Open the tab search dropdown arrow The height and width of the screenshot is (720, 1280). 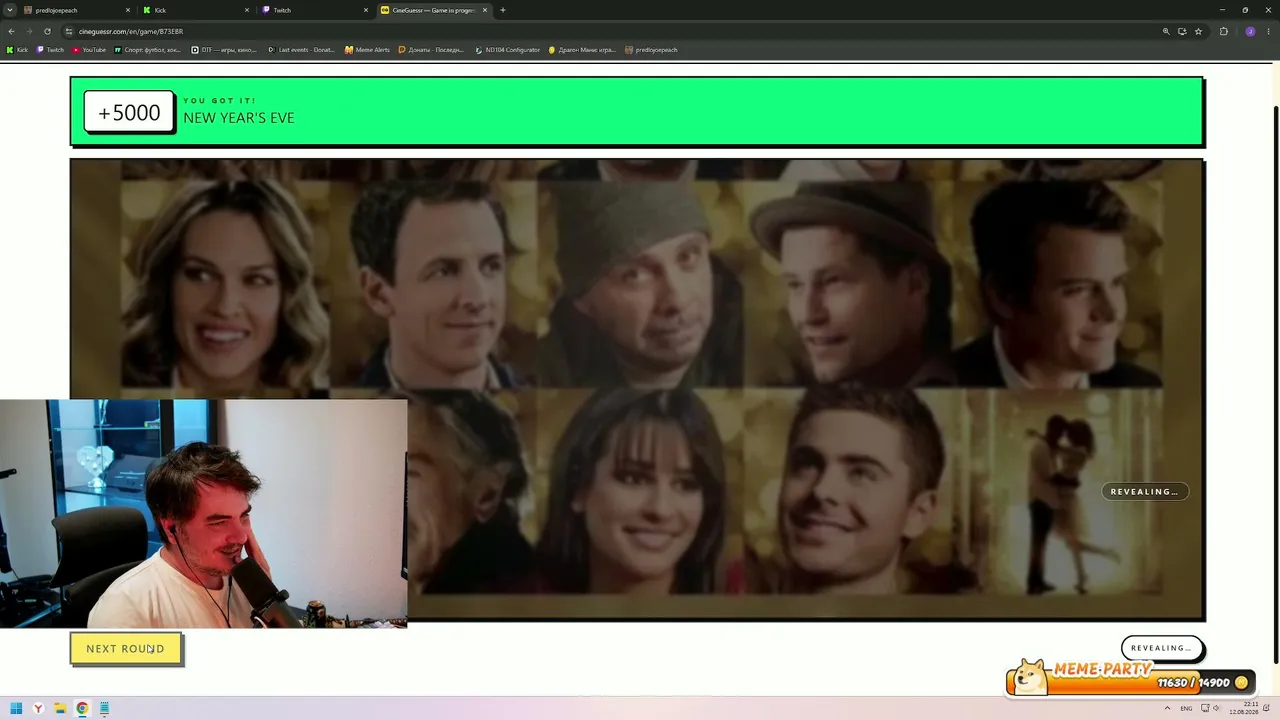click(x=10, y=10)
